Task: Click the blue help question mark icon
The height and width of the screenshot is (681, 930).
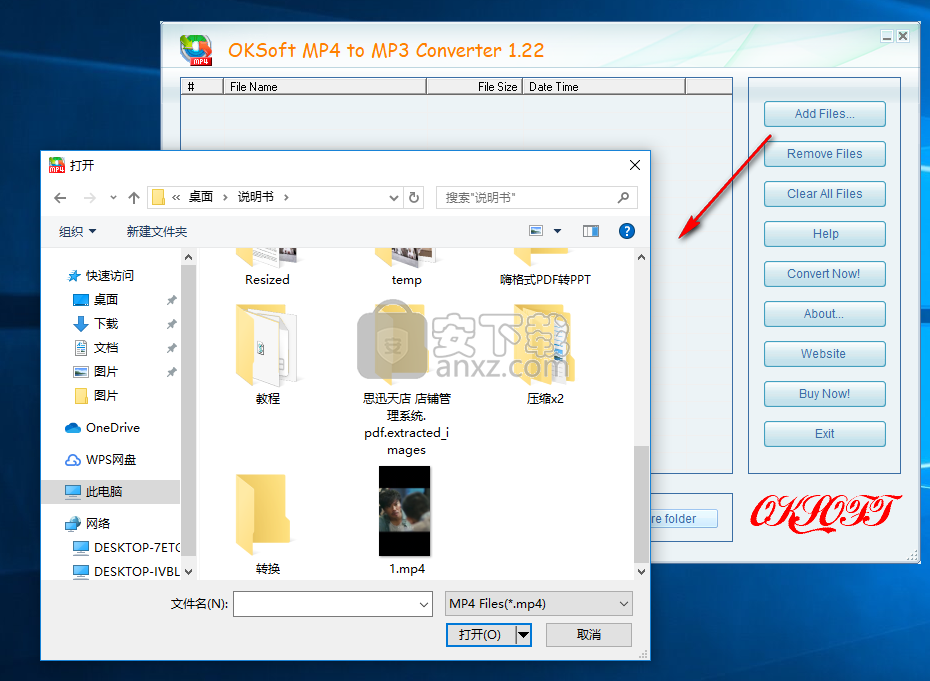Action: [627, 231]
